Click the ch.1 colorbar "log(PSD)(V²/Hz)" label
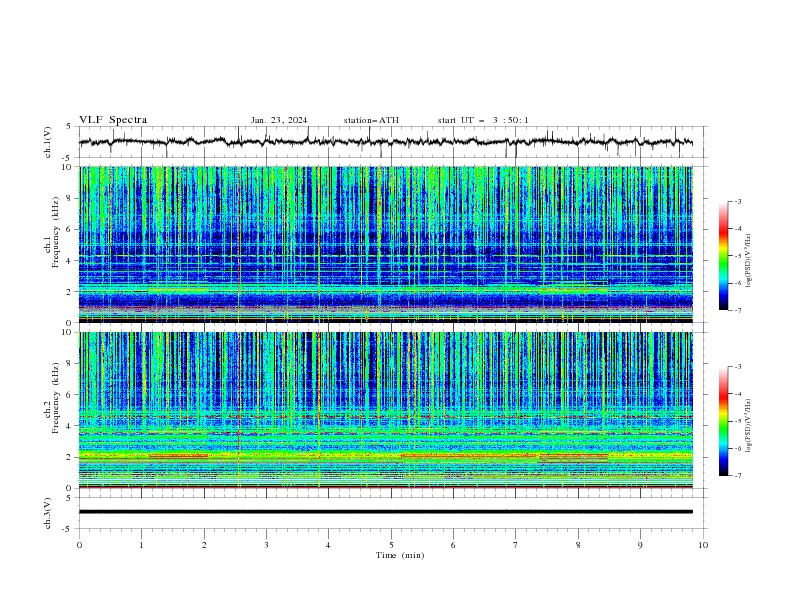The height and width of the screenshot is (612, 792). tap(749, 261)
